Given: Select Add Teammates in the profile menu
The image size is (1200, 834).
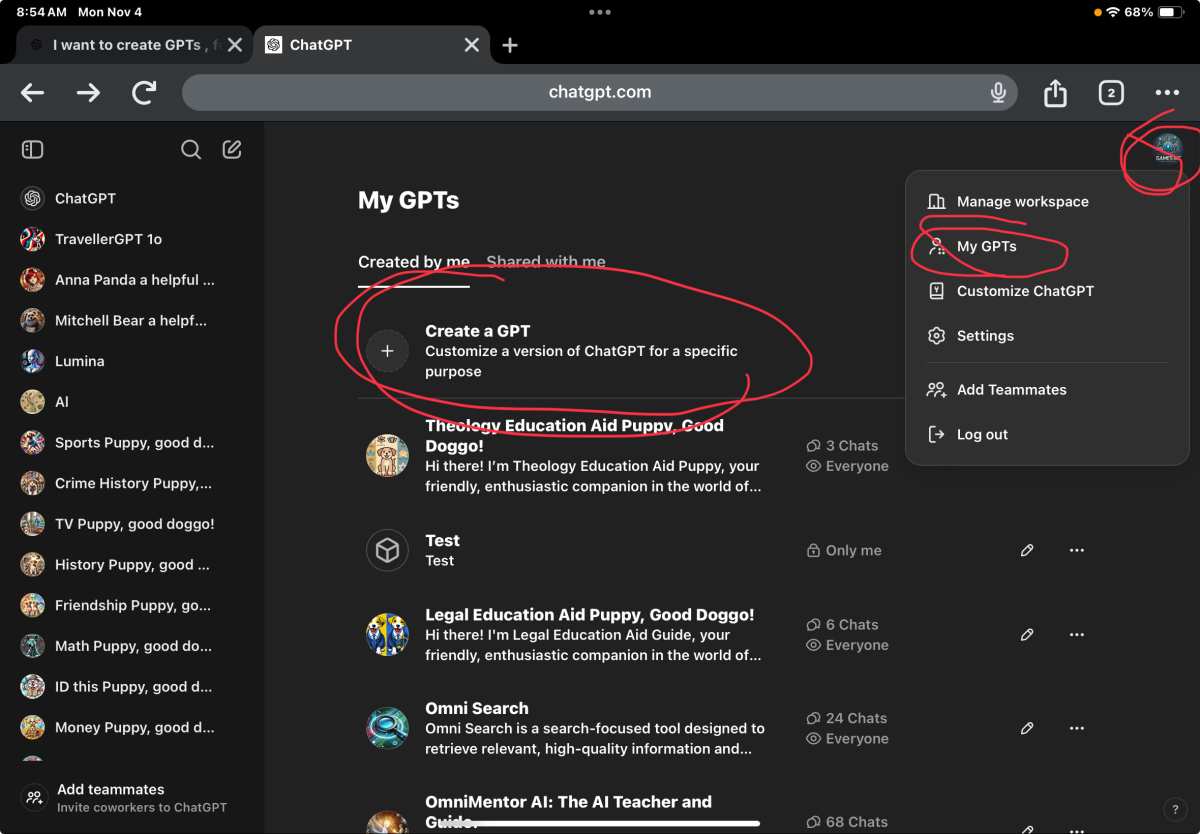Looking at the screenshot, I should 1047,390.
